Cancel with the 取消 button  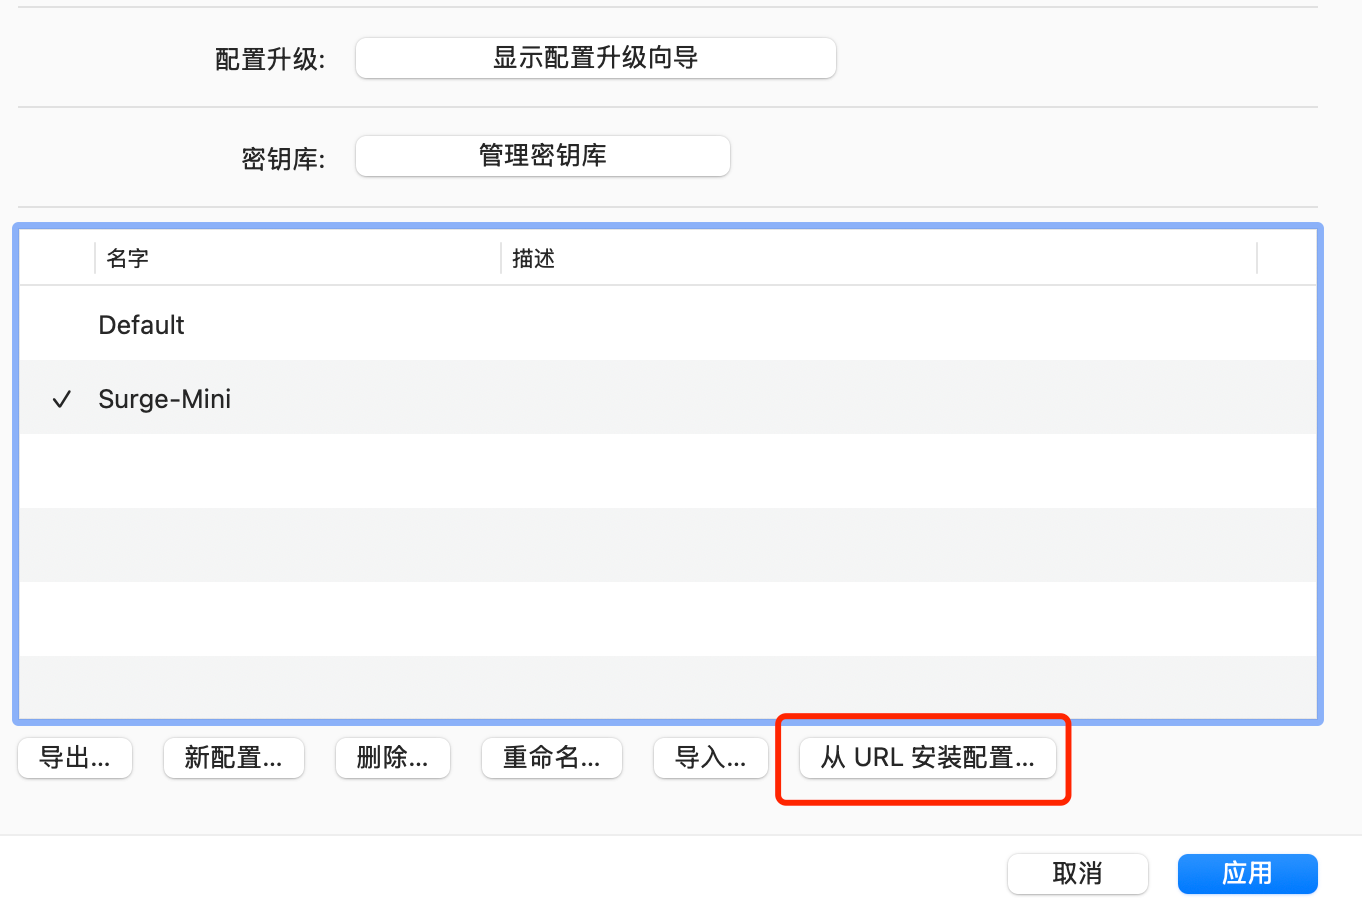pos(1077,874)
